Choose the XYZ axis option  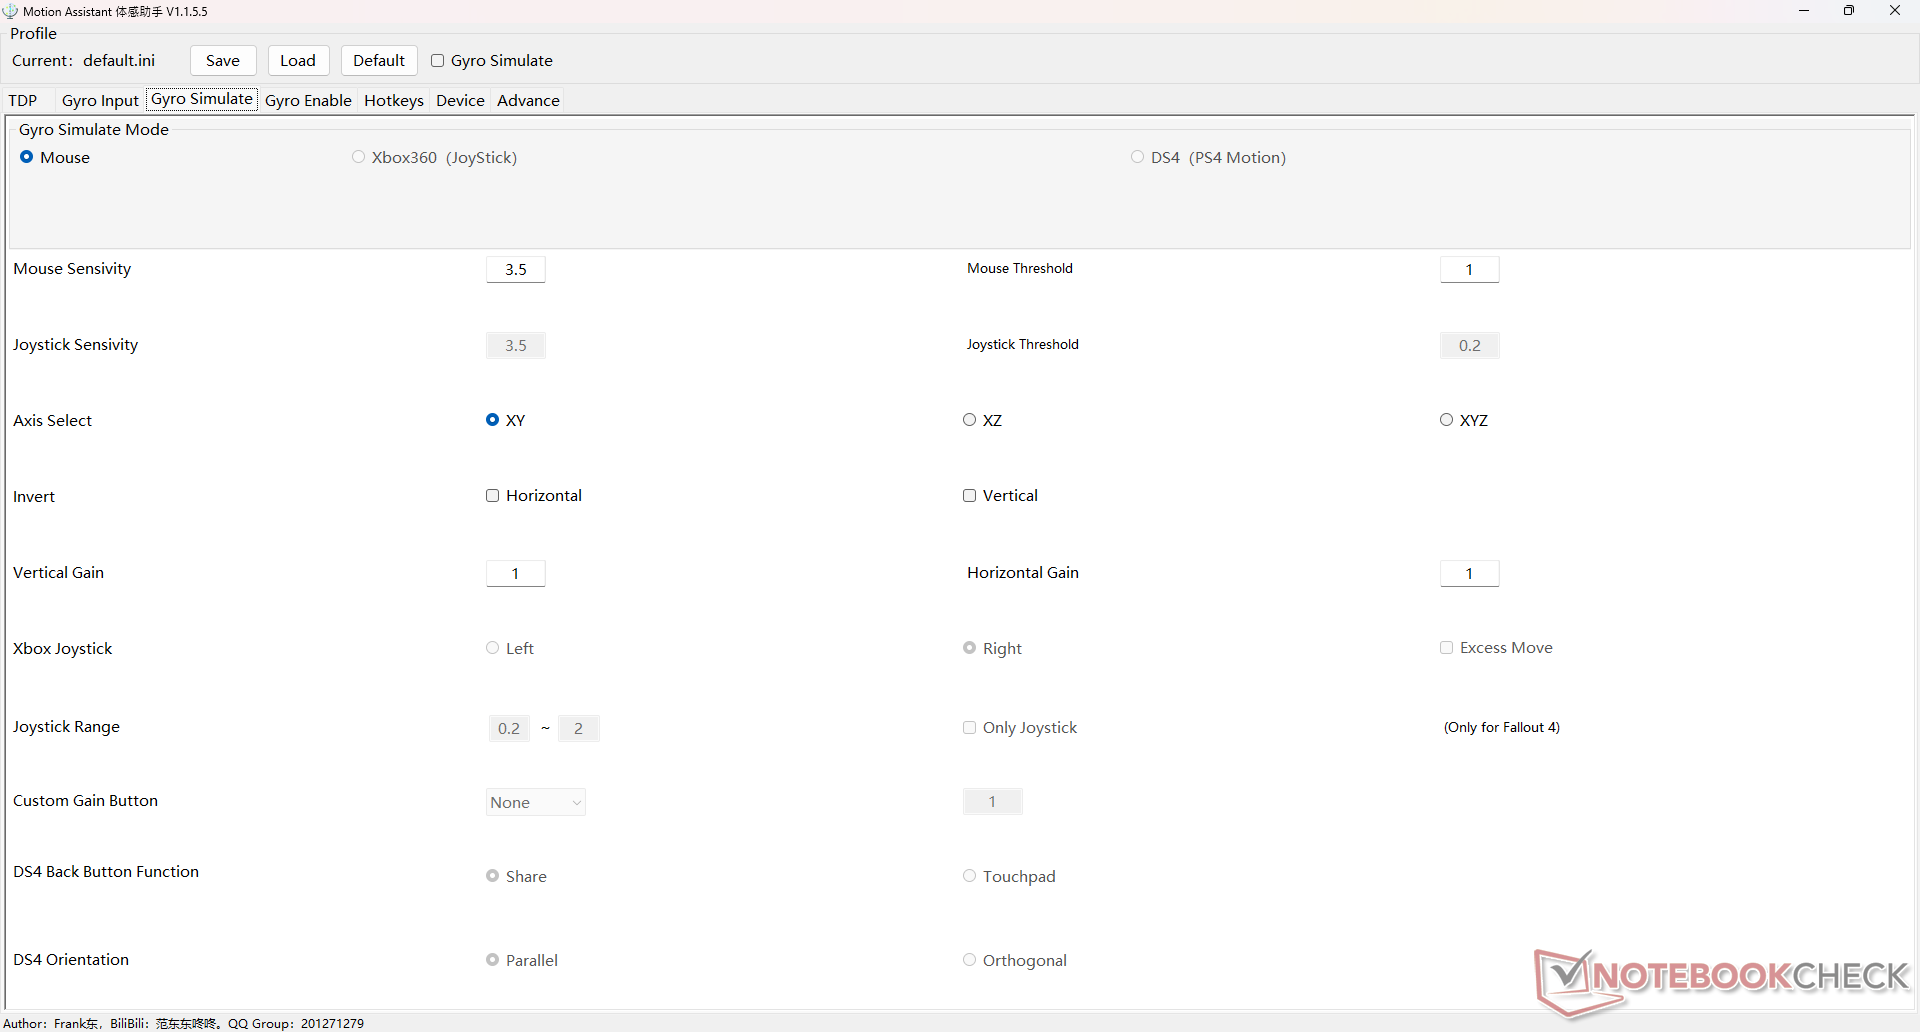click(x=1447, y=420)
